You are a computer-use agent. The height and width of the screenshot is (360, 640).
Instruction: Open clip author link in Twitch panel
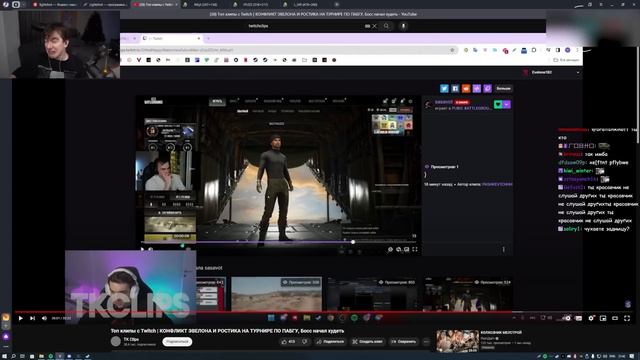[497, 184]
